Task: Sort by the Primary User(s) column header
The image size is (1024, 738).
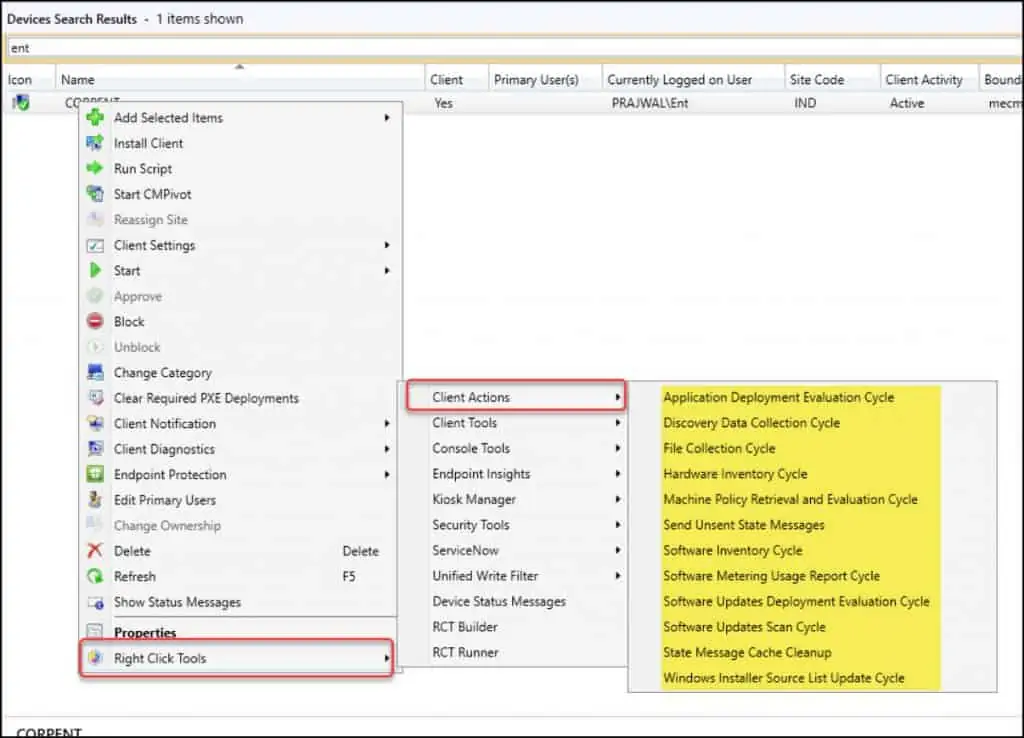Action: (x=545, y=79)
